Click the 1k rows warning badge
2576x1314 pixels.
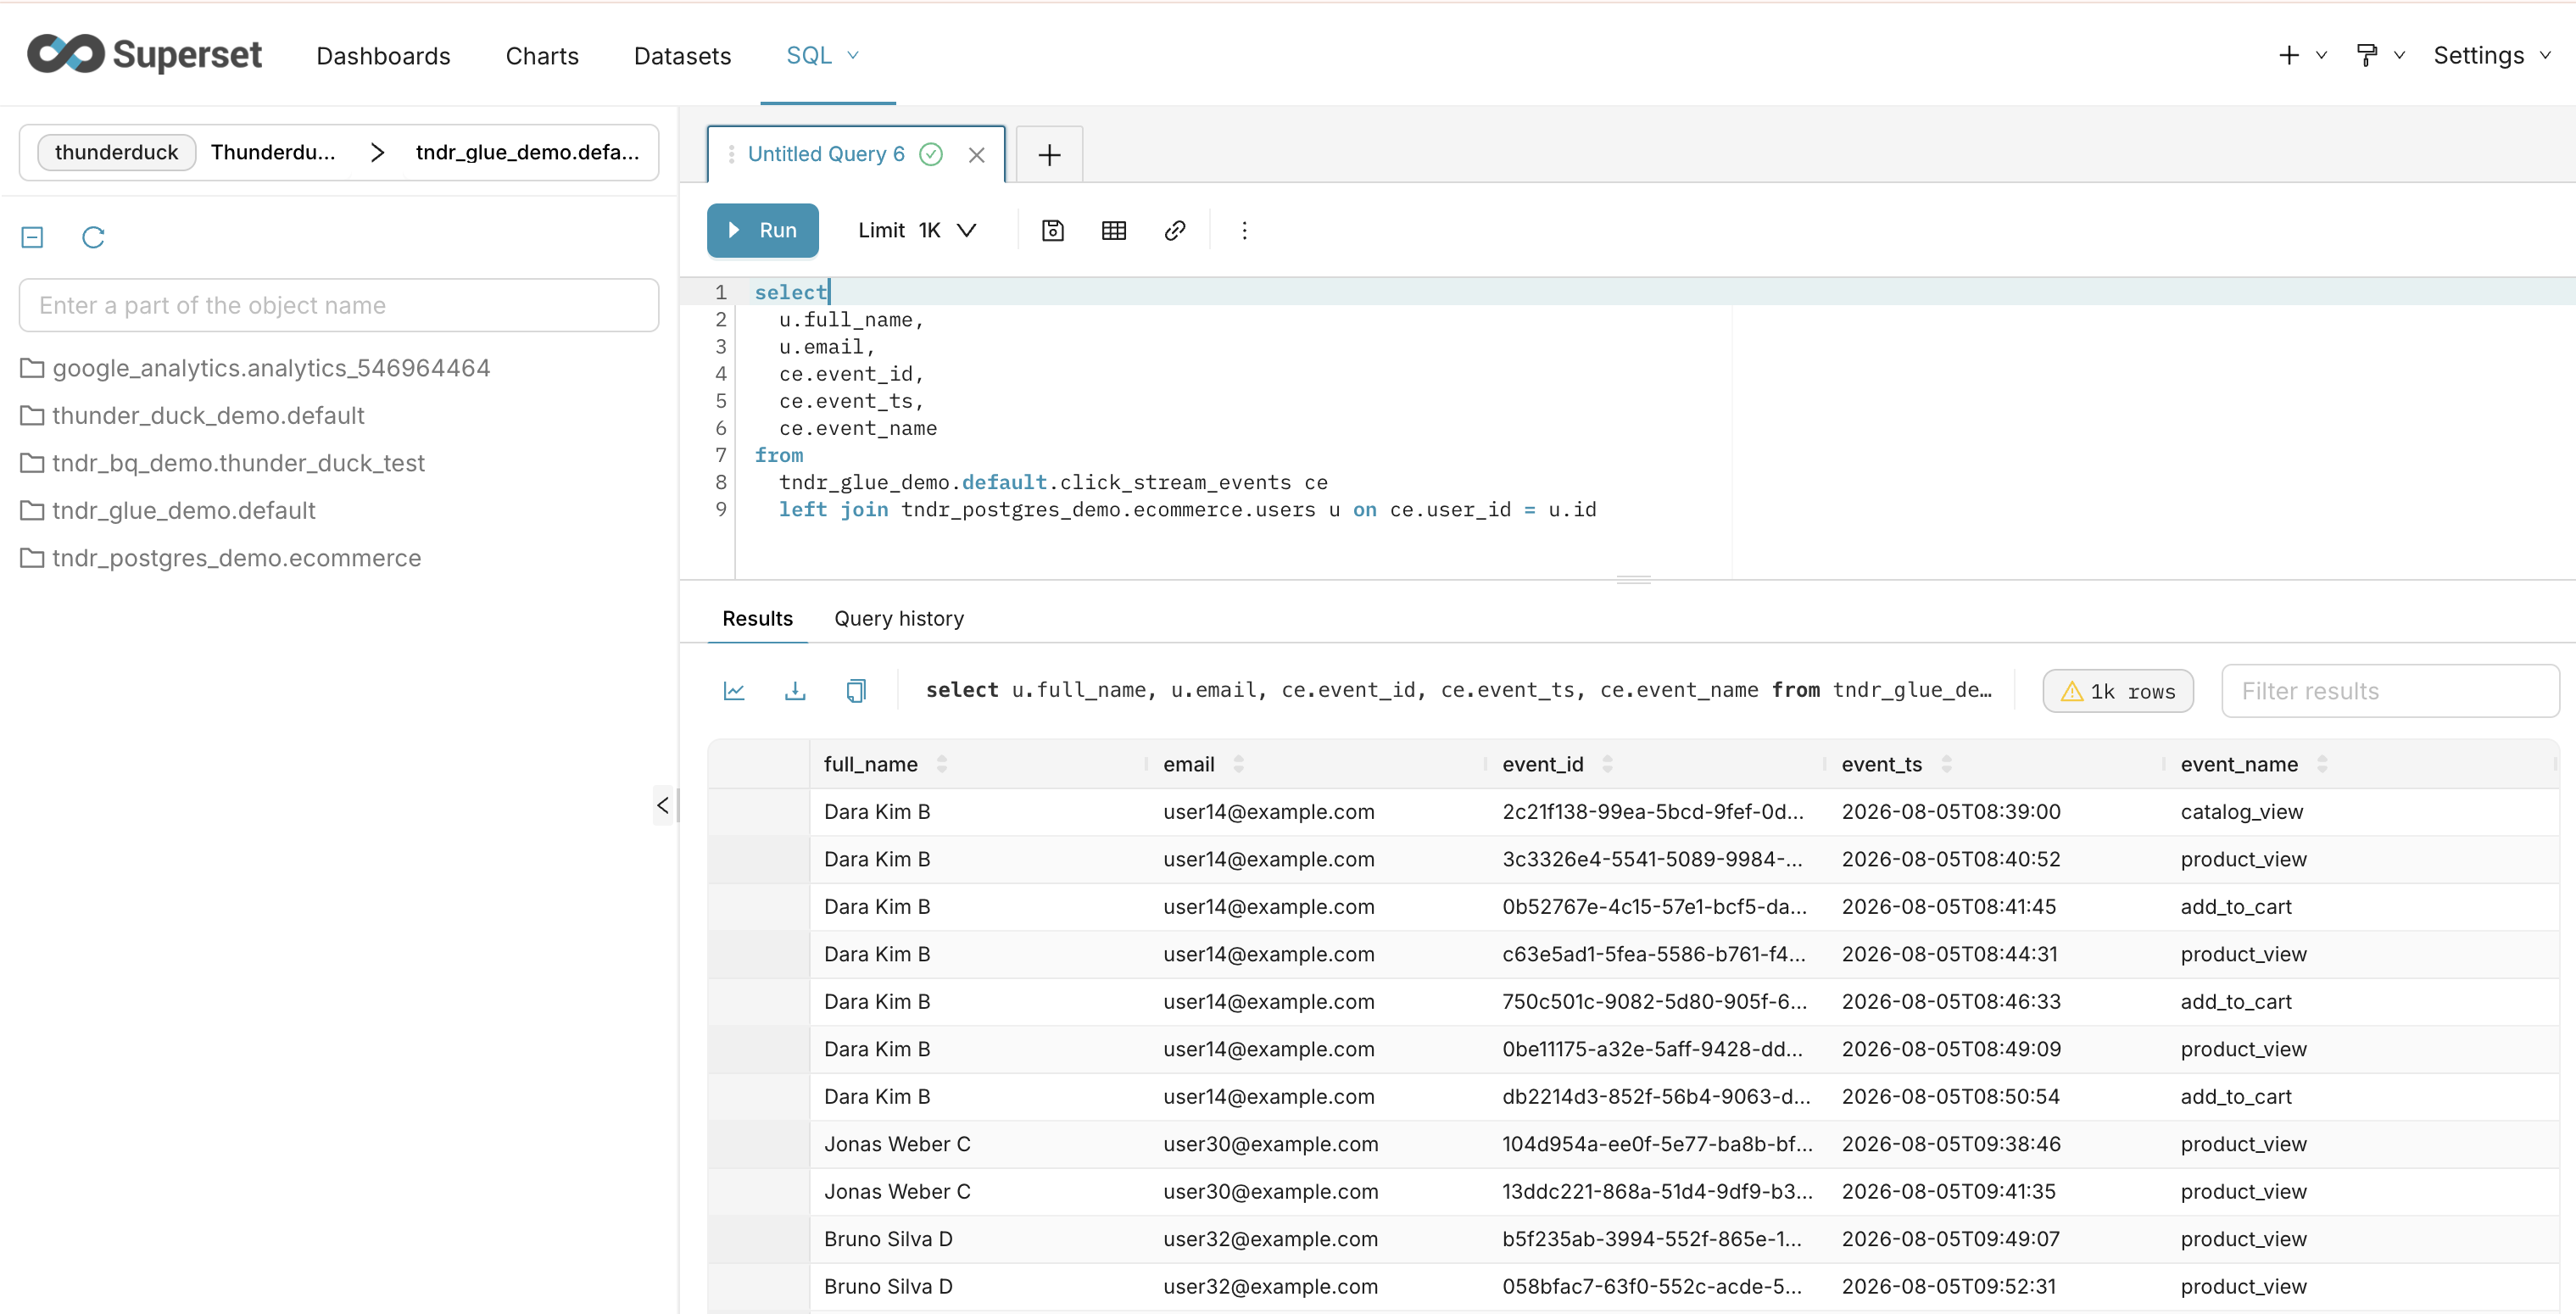[2118, 691]
